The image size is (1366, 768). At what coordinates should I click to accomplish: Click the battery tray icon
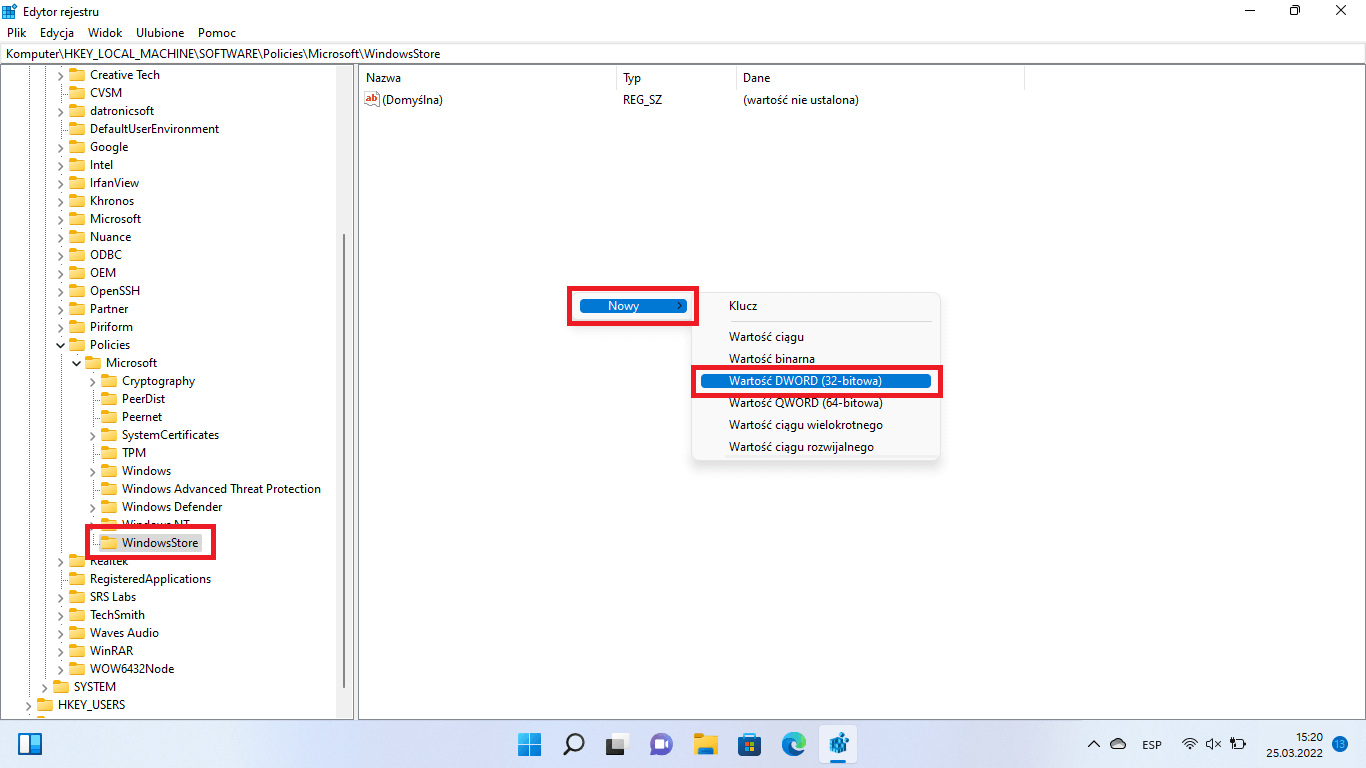tap(1238, 744)
